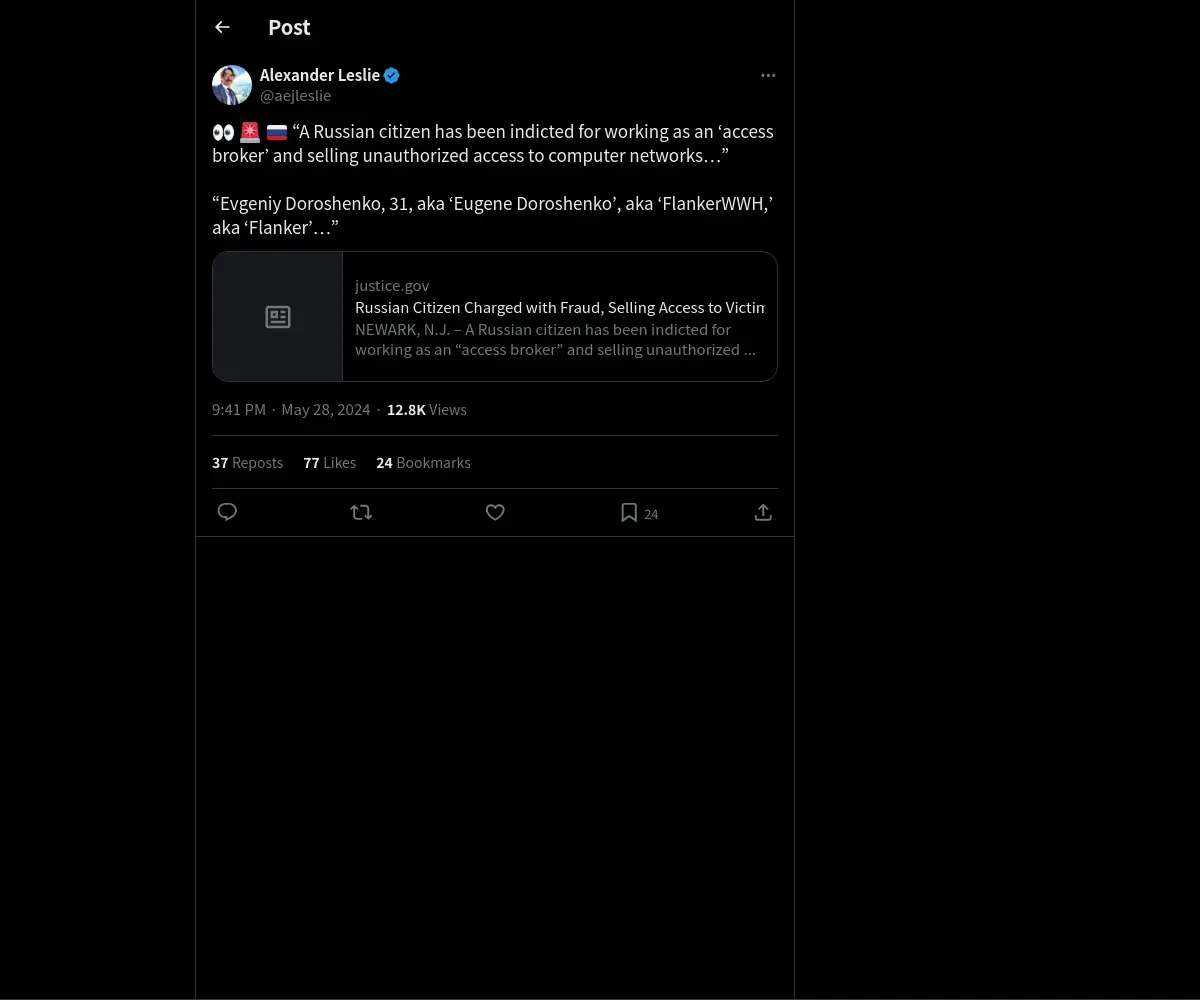Click the justice.gov domain label in the card
The image size is (1200, 1000).
pos(392,286)
